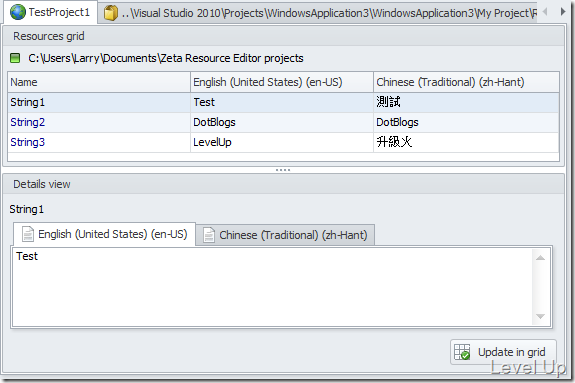Click the details text box scroll up arrow
Image resolution: width=575 pixels, height=383 pixels.
(540, 258)
